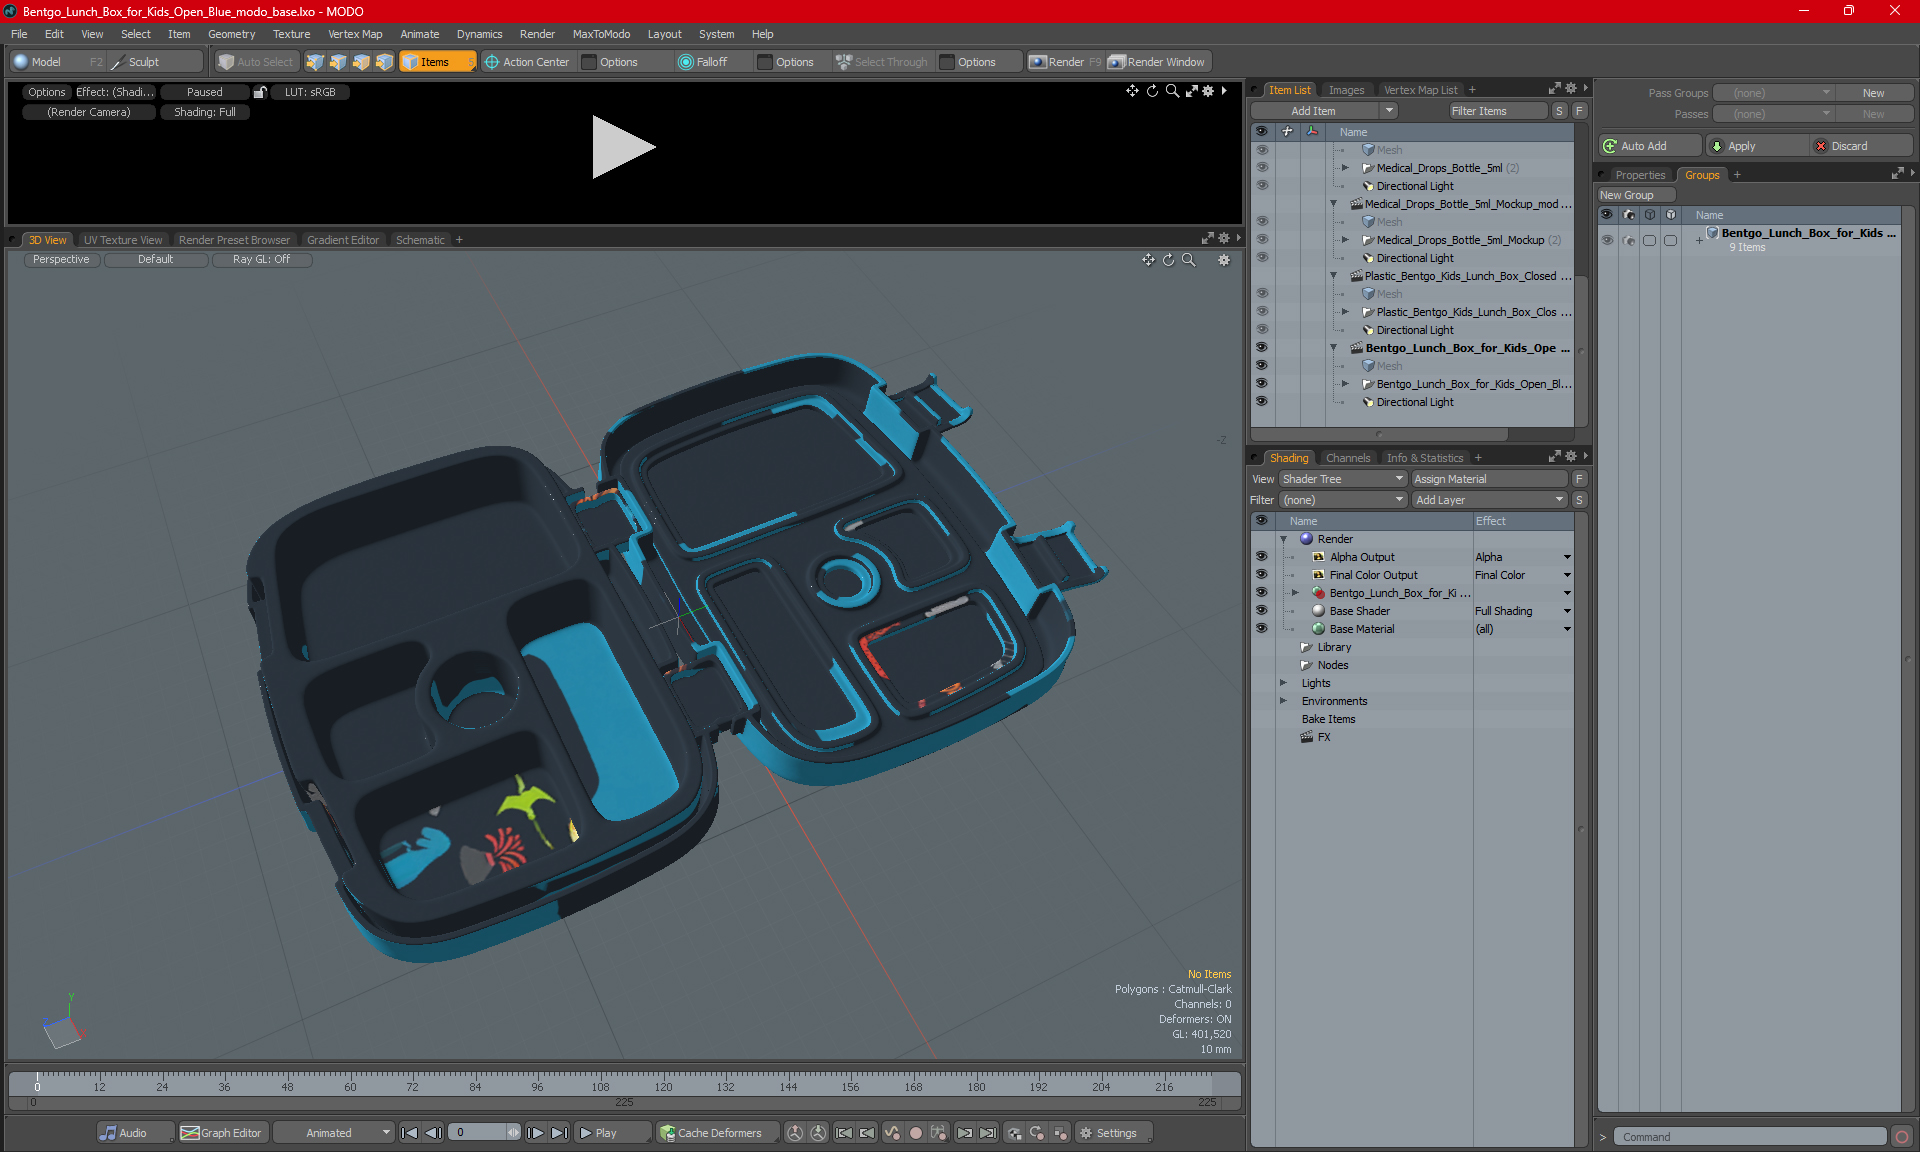Open 3D viewport settings gear
Viewport: 1920px width, 1152px height.
[x=1223, y=260]
